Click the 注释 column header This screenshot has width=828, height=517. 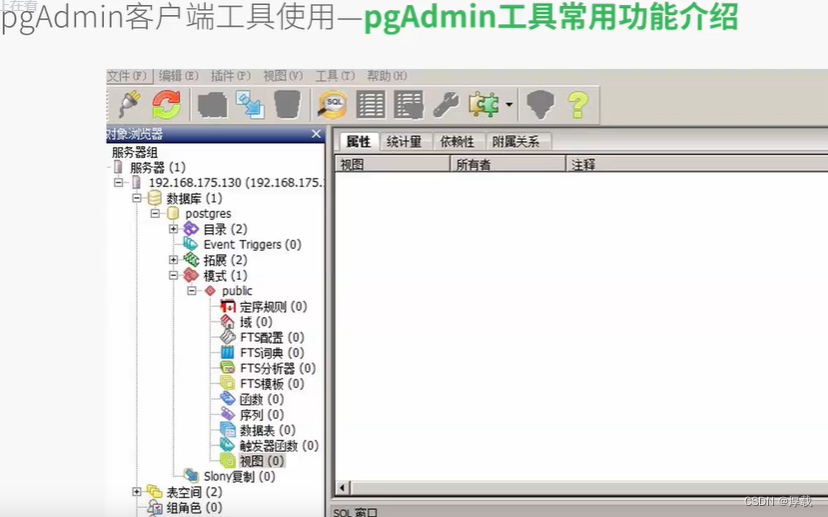697,164
